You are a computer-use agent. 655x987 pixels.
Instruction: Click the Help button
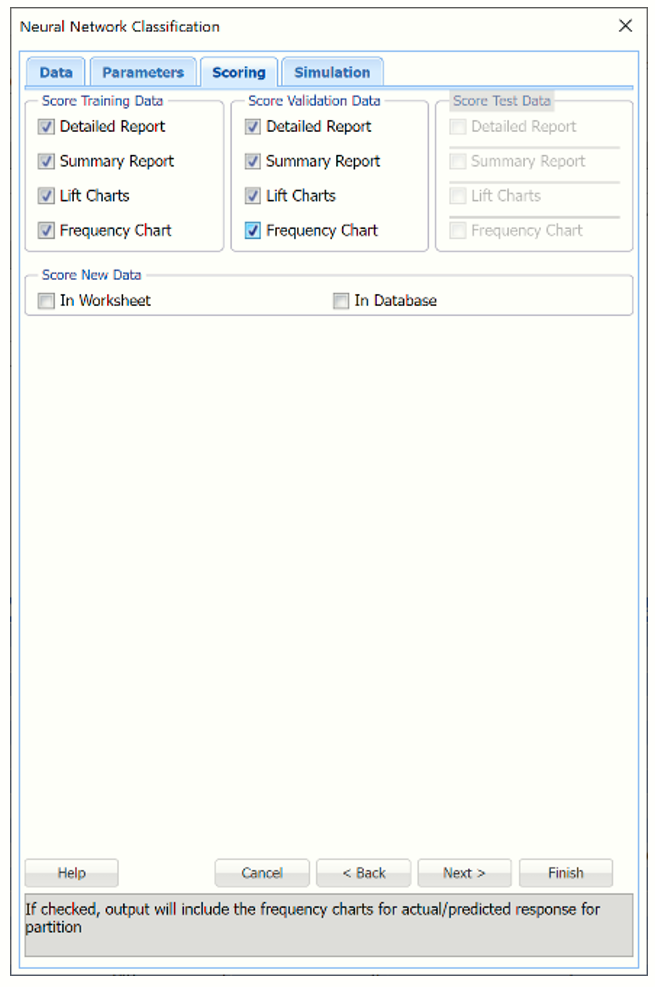coord(72,873)
